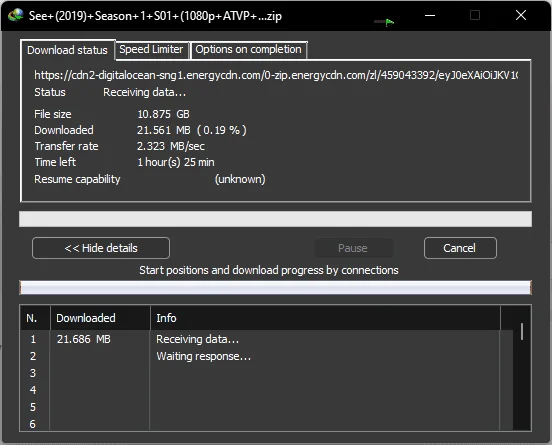Close the download window
The width and height of the screenshot is (552, 445).
pyautogui.click(x=521, y=15)
